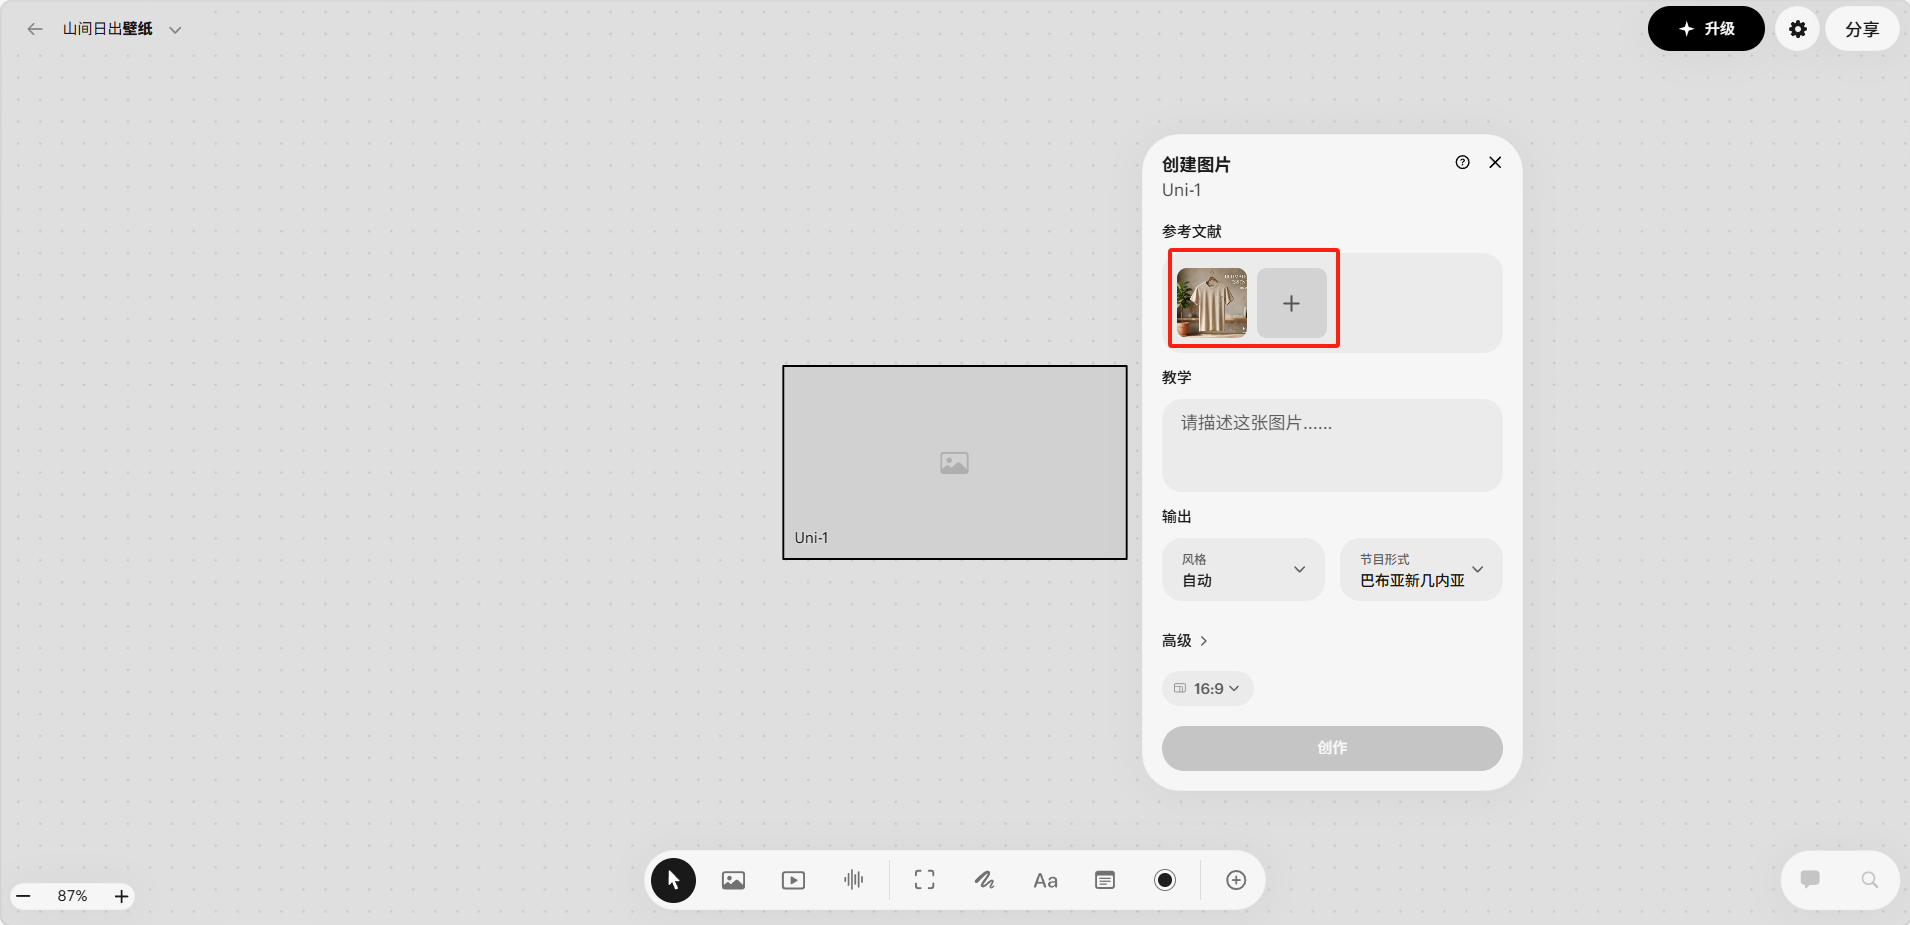Screen dimensions: 1910x925
Task: Select the cursor pointer tool
Action: click(x=673, y=880)
